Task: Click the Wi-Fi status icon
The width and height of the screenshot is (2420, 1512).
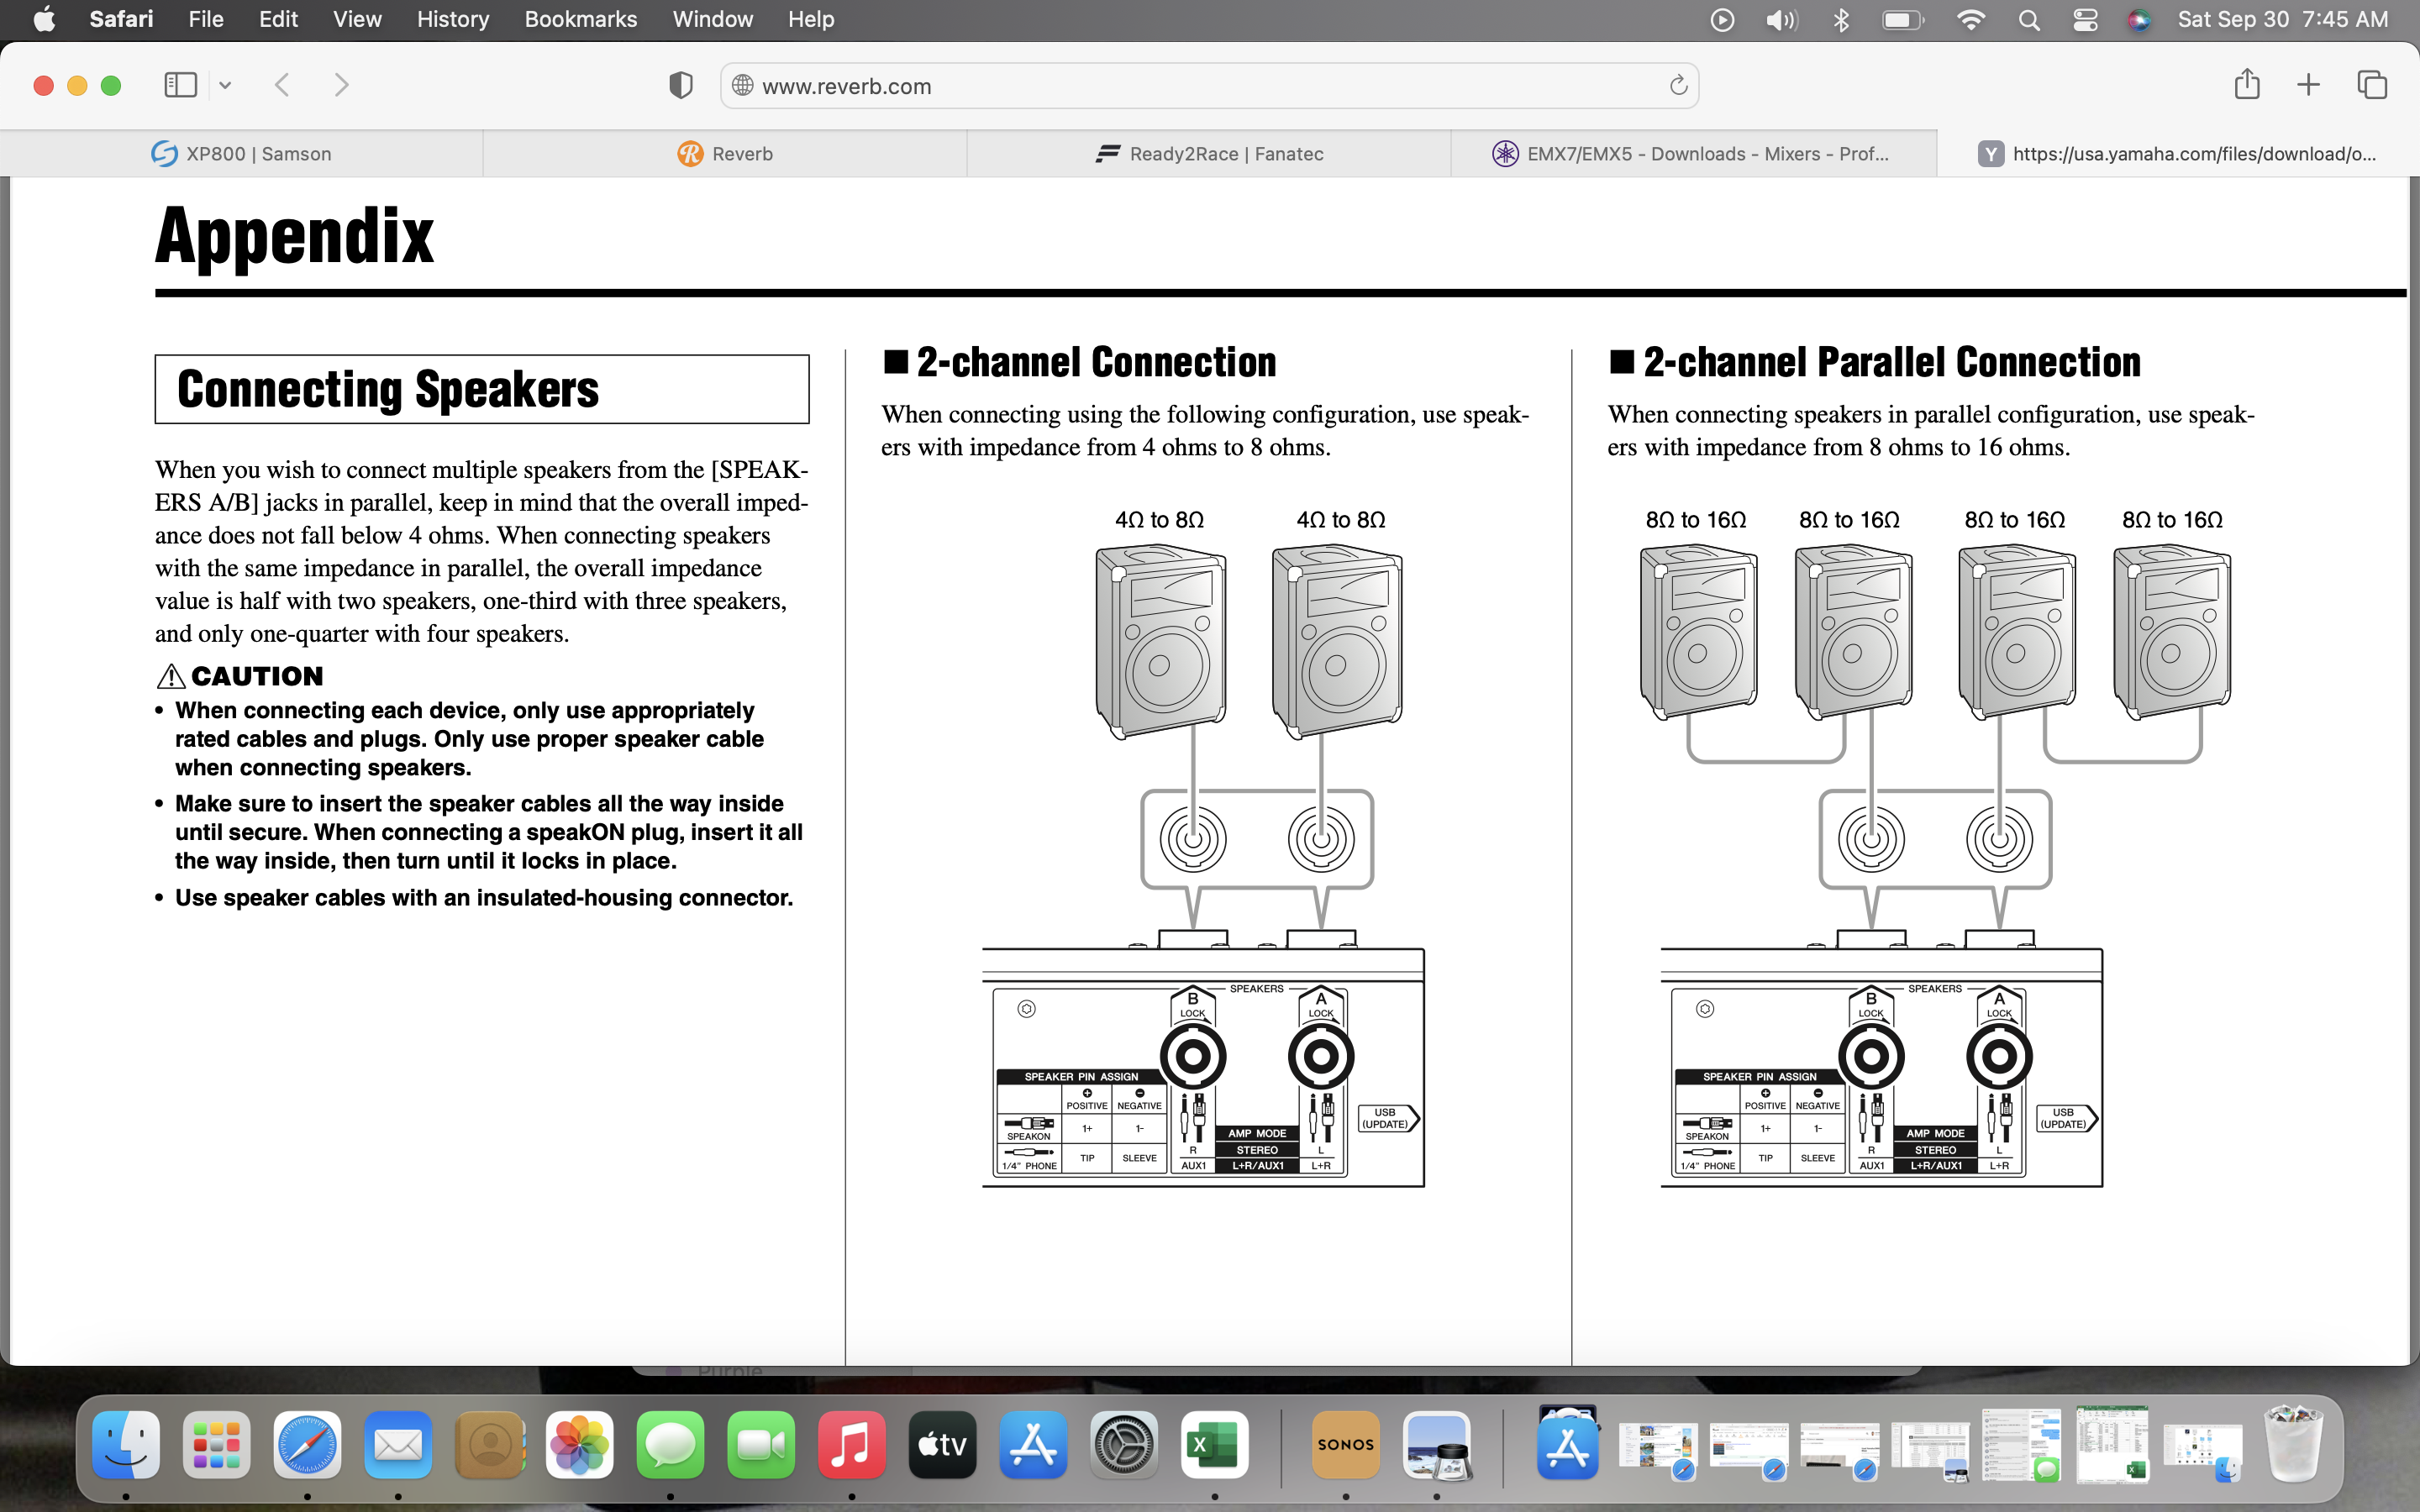Action: tap(1970, 19)
